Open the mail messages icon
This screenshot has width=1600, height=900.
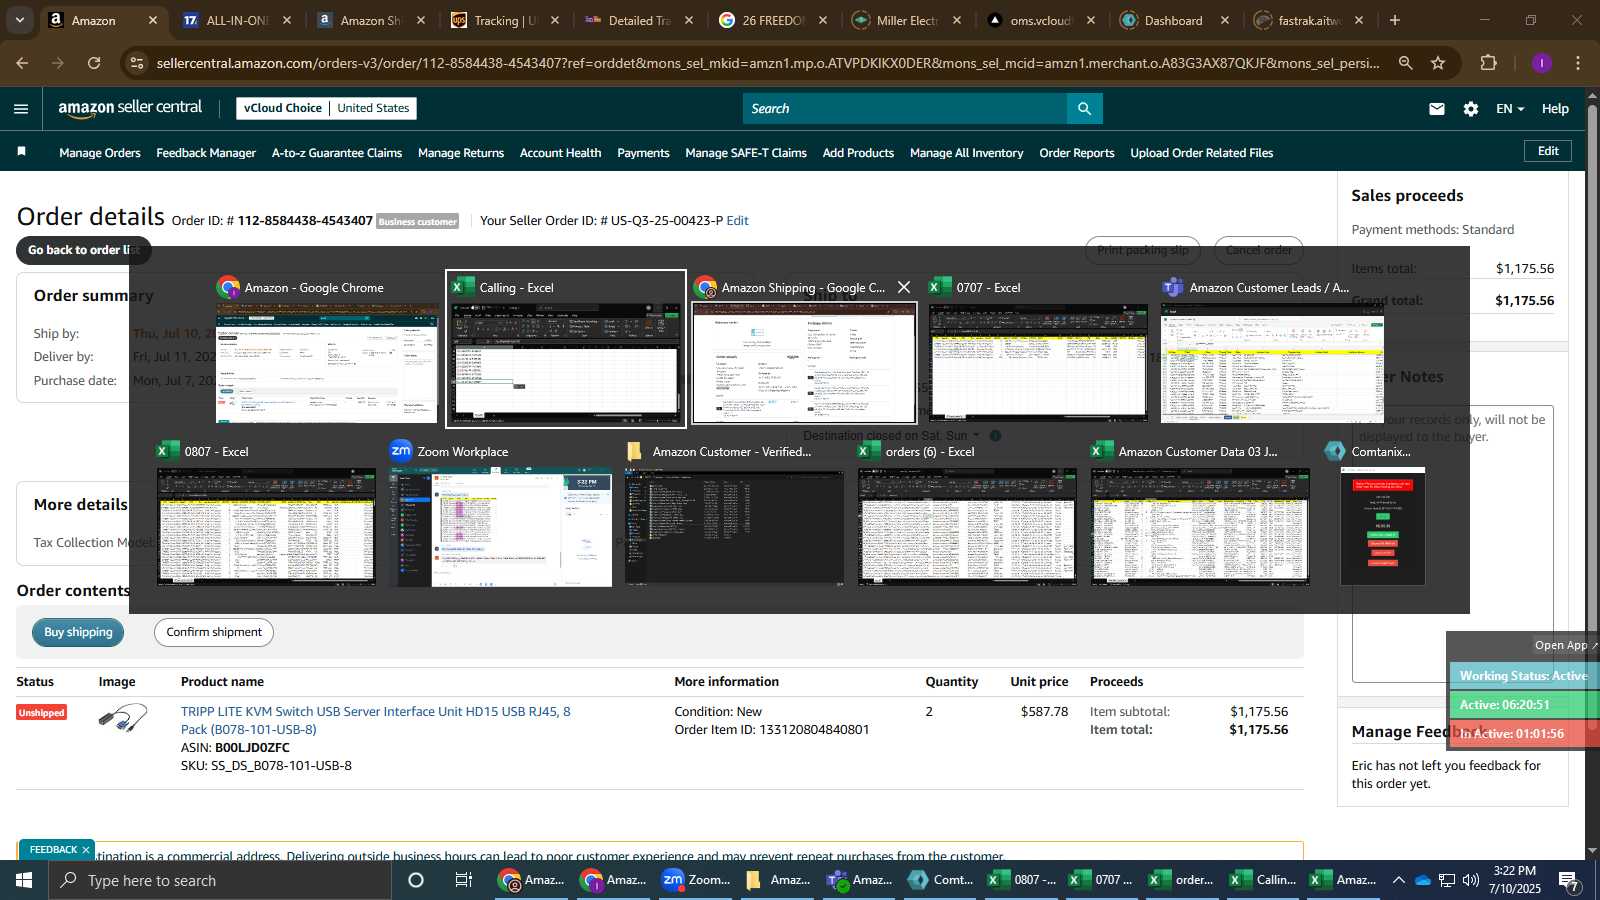tap(1437, 109)
